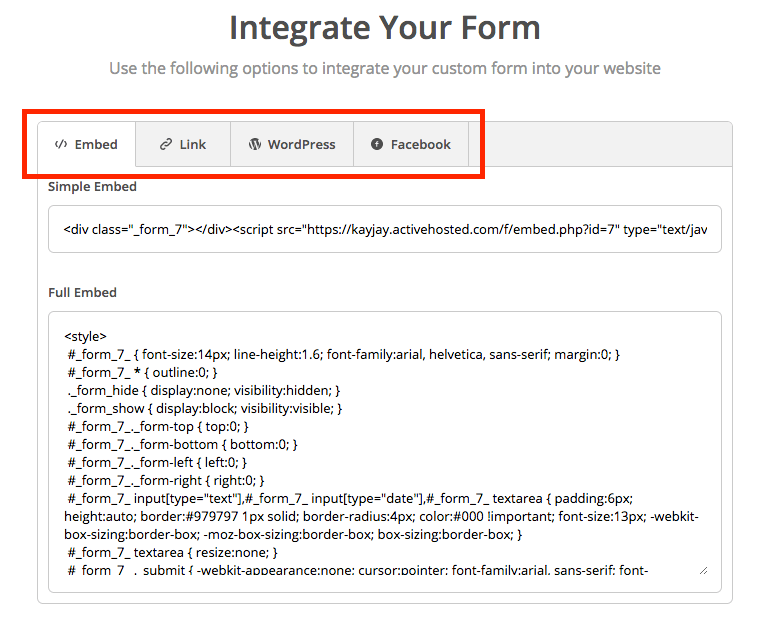
Task: Click the '#_form_7_ textarea { resize:none; }' line
Action: (x=173, y=553)
